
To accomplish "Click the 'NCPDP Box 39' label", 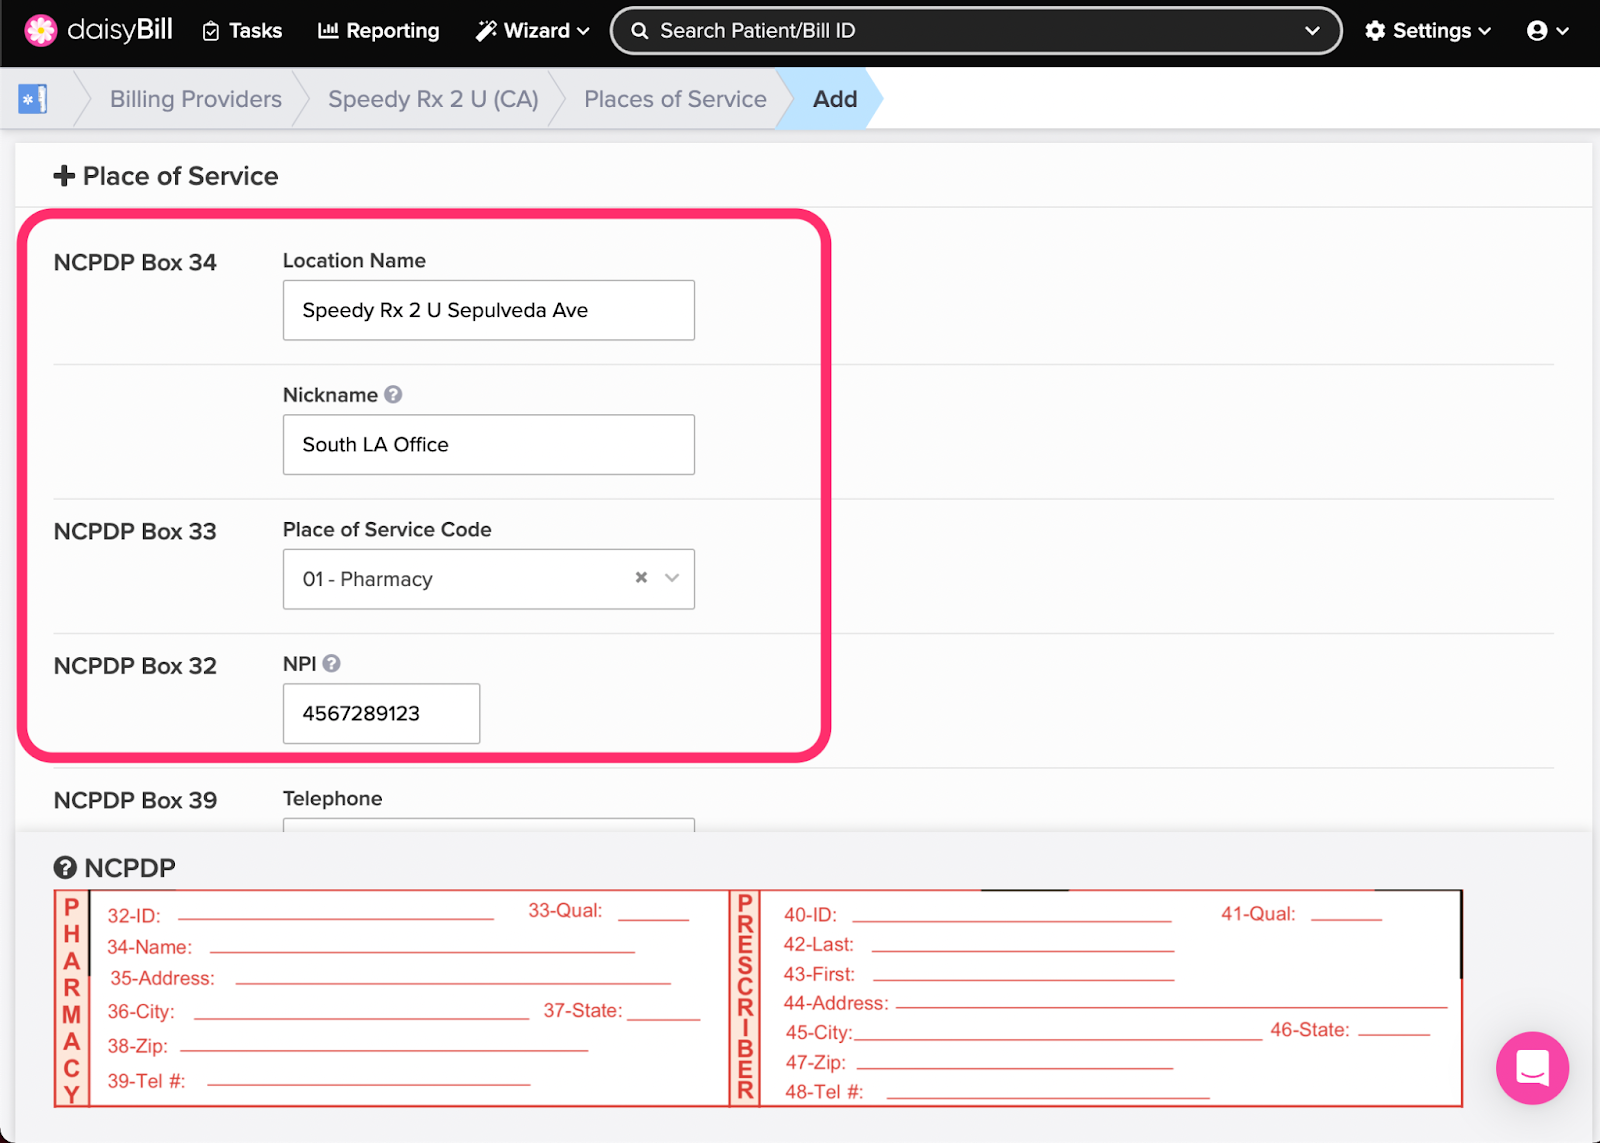I will click(x=135, y=801).
